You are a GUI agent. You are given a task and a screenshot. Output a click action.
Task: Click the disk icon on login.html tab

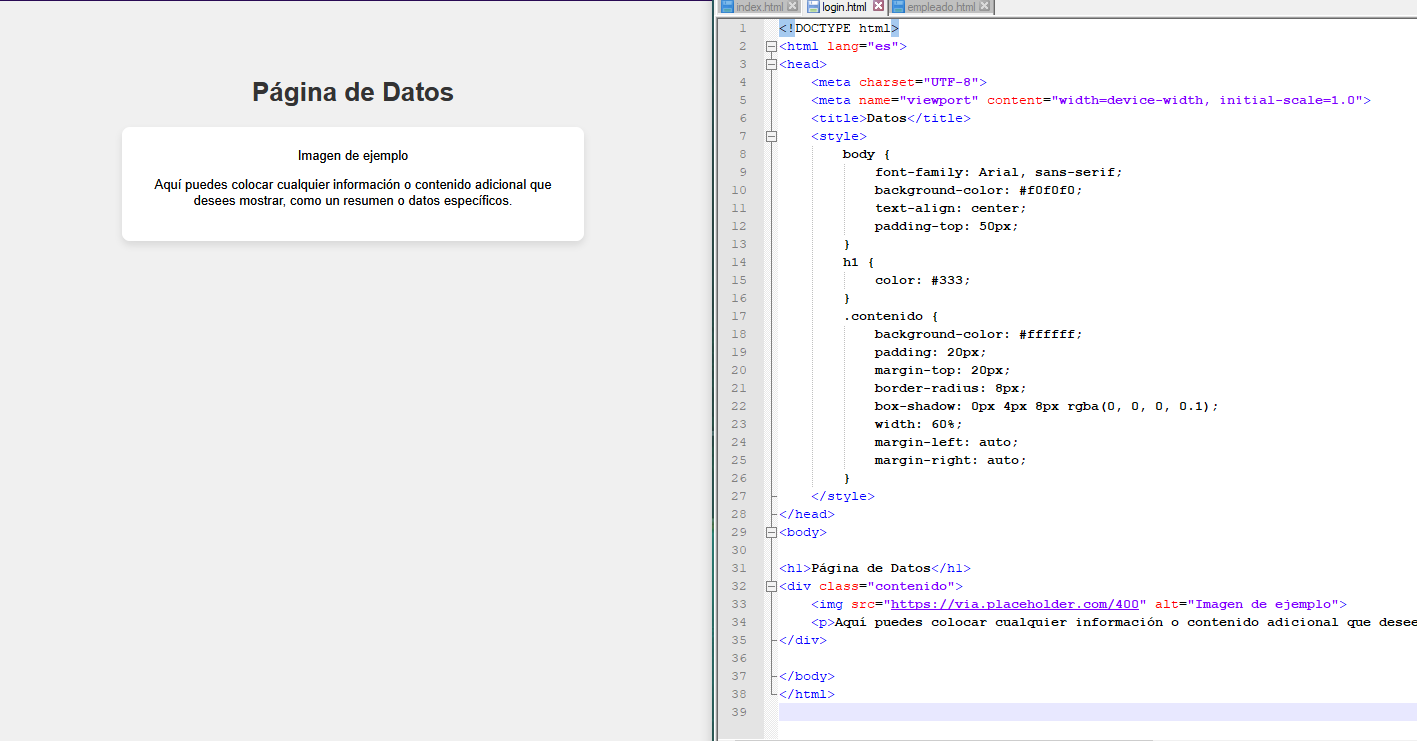[813, 7]
